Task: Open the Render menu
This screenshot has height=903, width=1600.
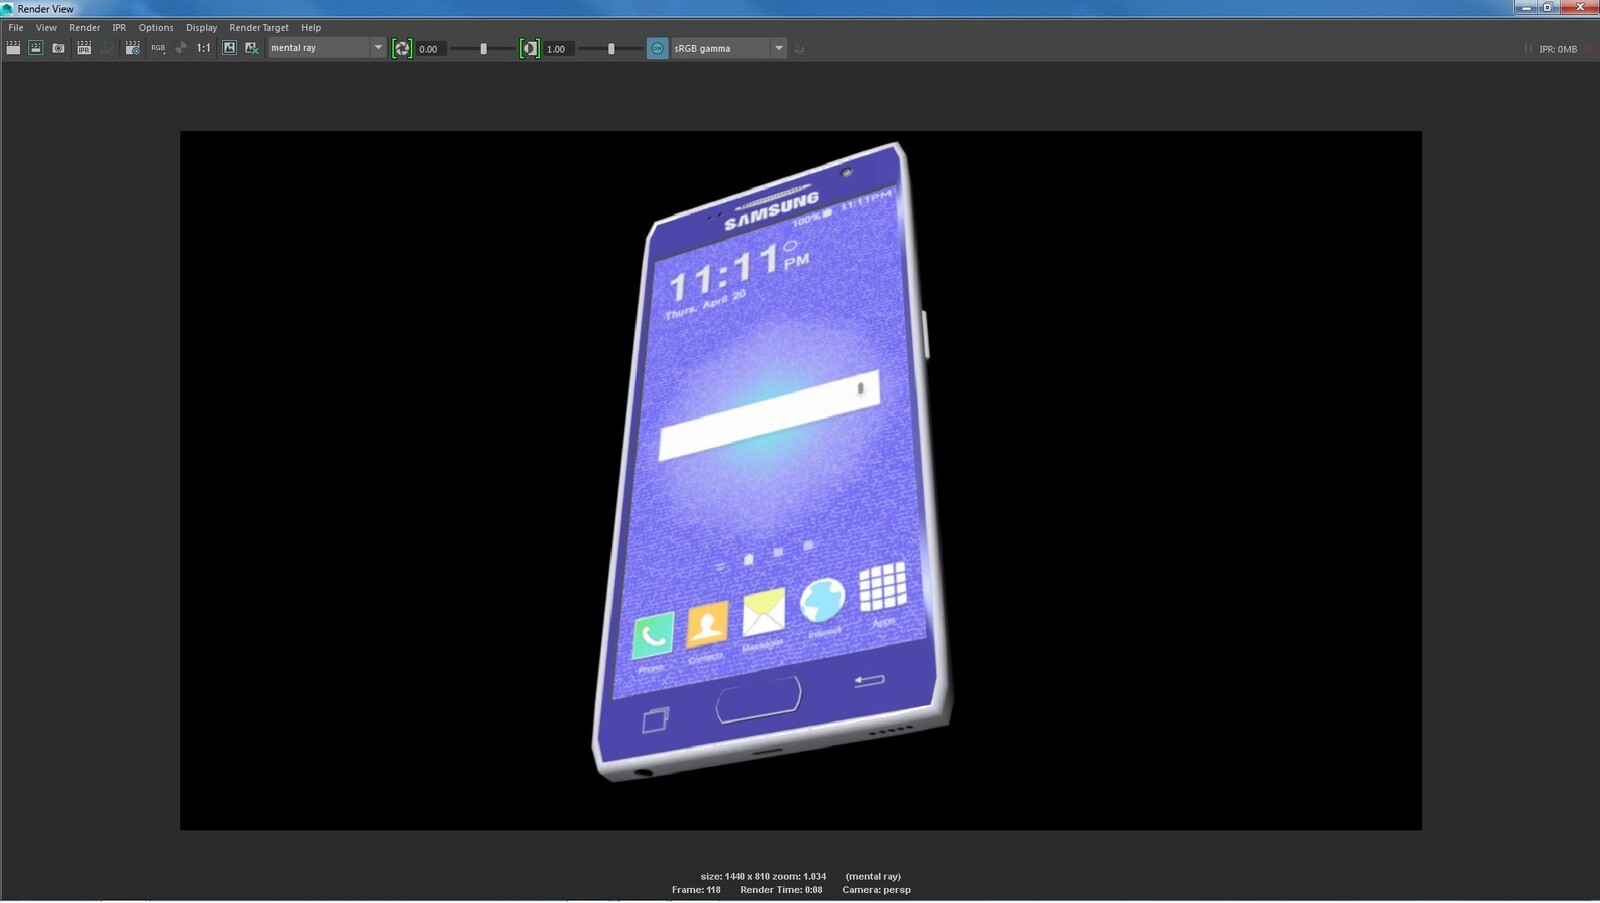Action: pyautogui.click(x=84, y=28)
